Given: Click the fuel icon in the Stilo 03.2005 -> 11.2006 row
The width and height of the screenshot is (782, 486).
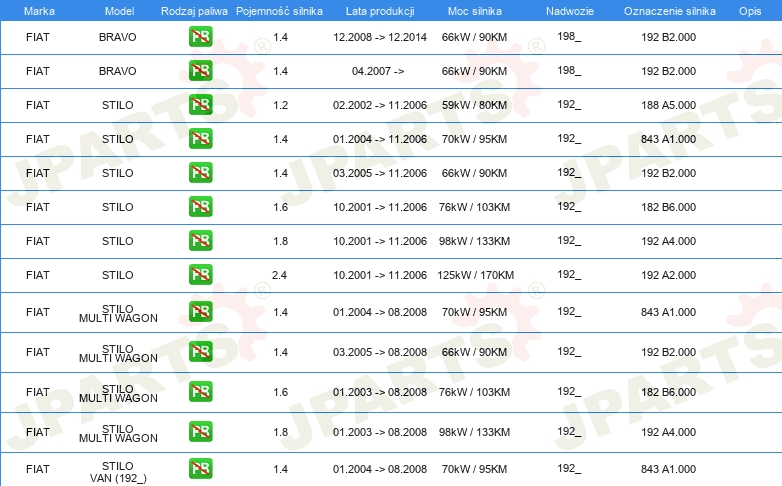Looking at the screenshot, I should point(200,172).
